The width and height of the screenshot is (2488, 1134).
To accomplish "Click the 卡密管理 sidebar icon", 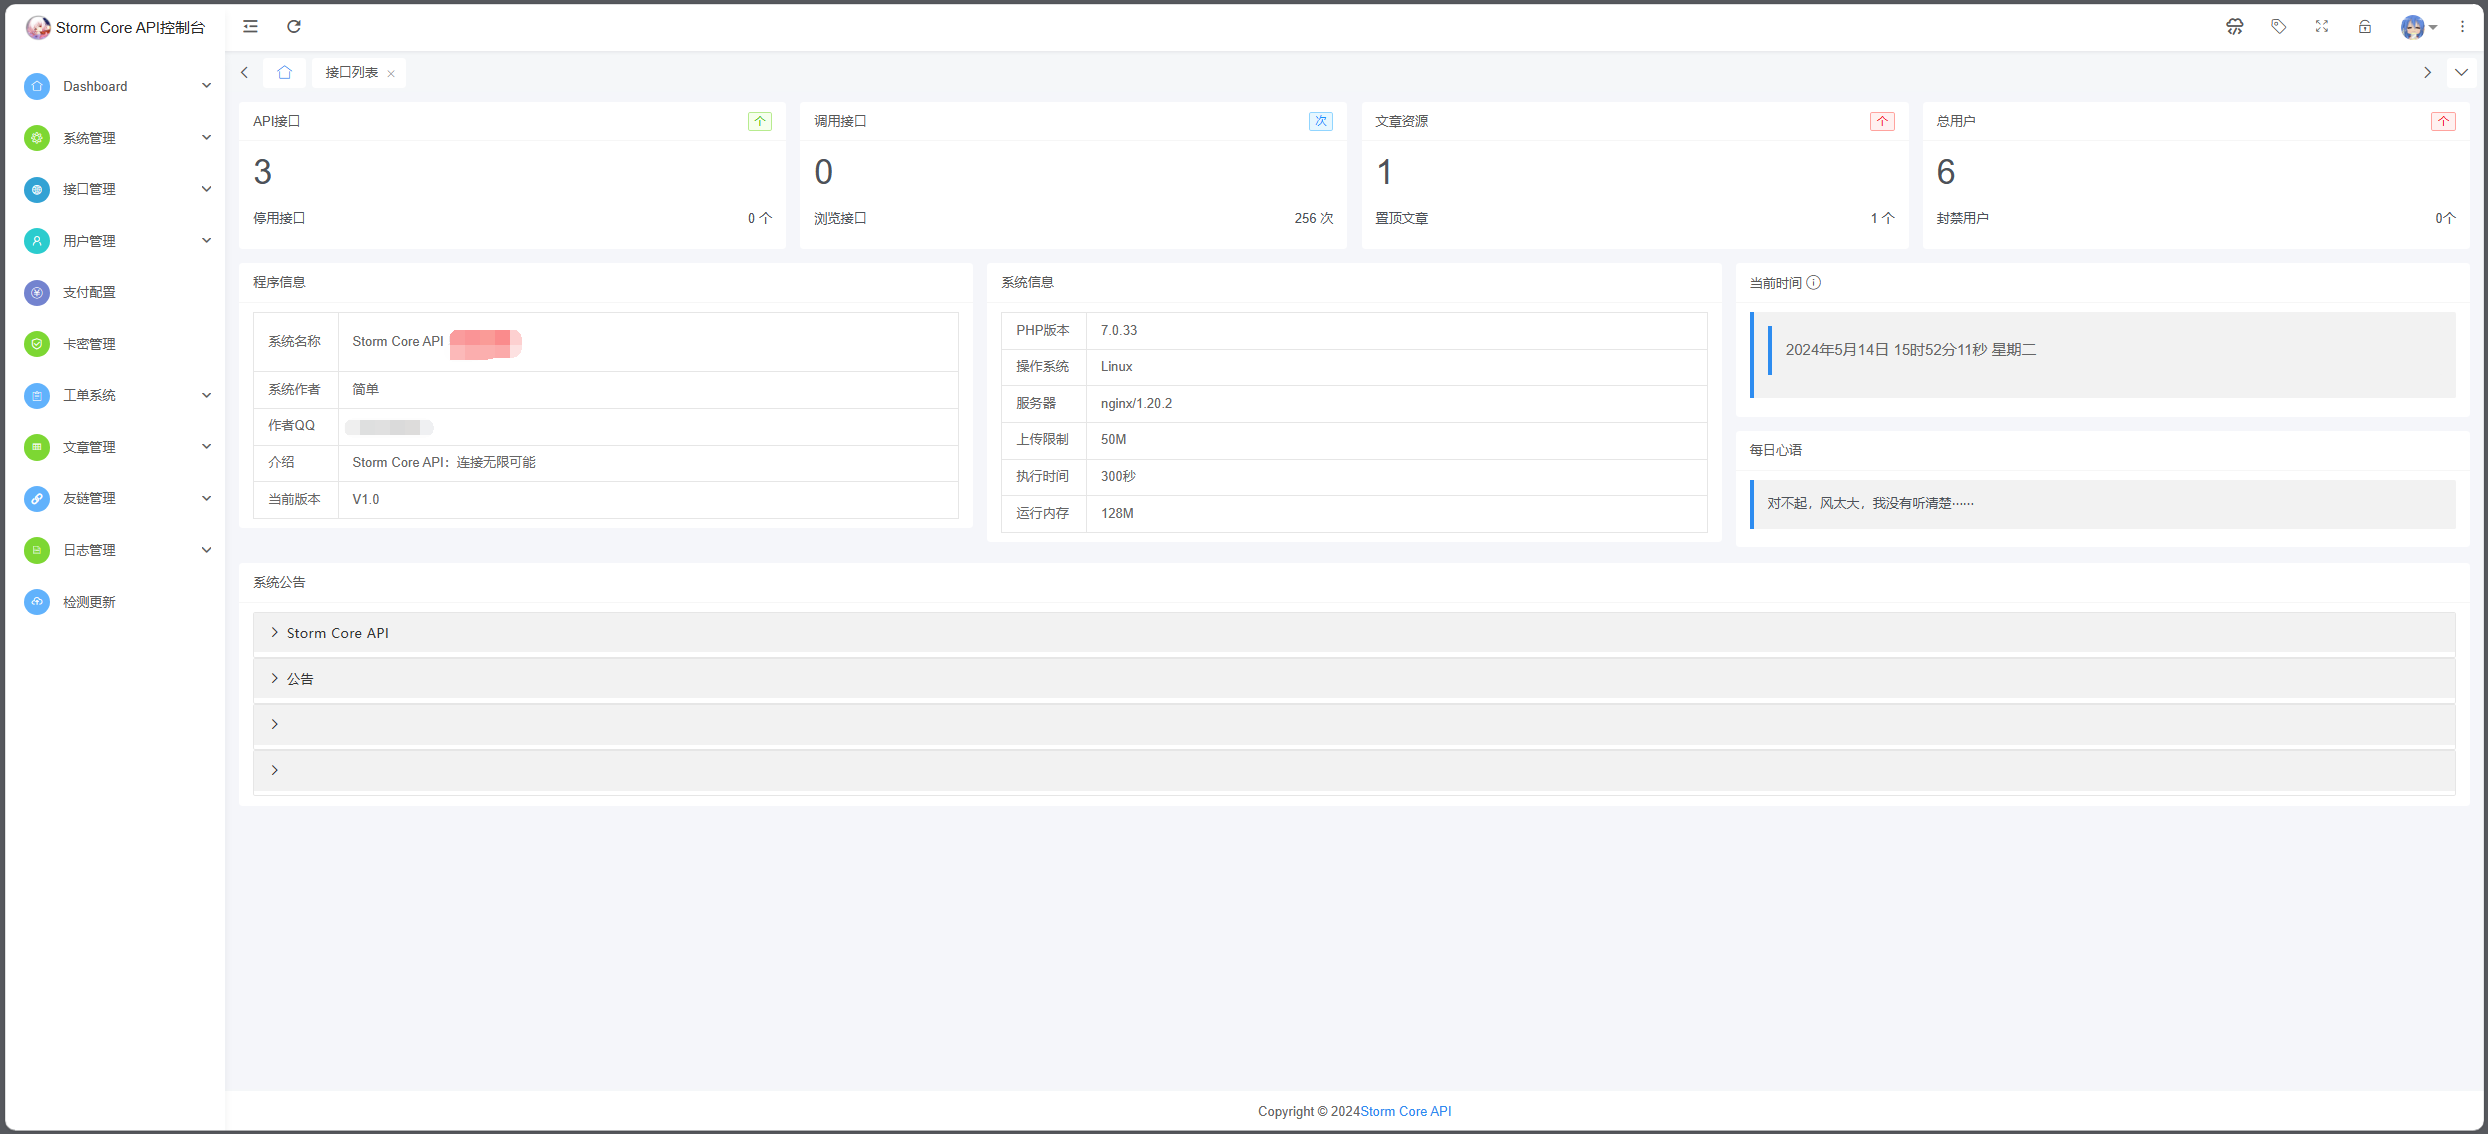I will pyautogui.click(x=35, y=343).
